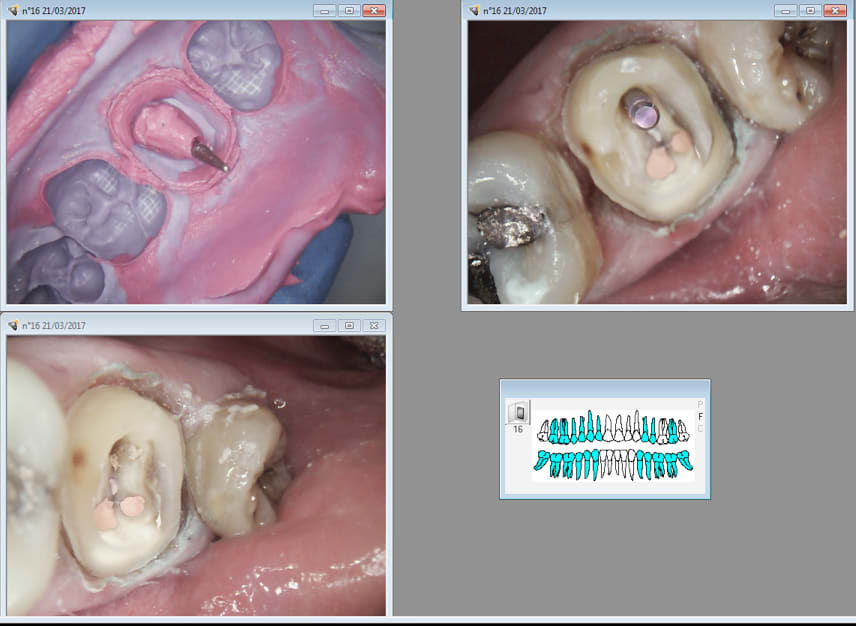Maximize the top-right tooth photo window
856x626 pixels.
(809, 10)
